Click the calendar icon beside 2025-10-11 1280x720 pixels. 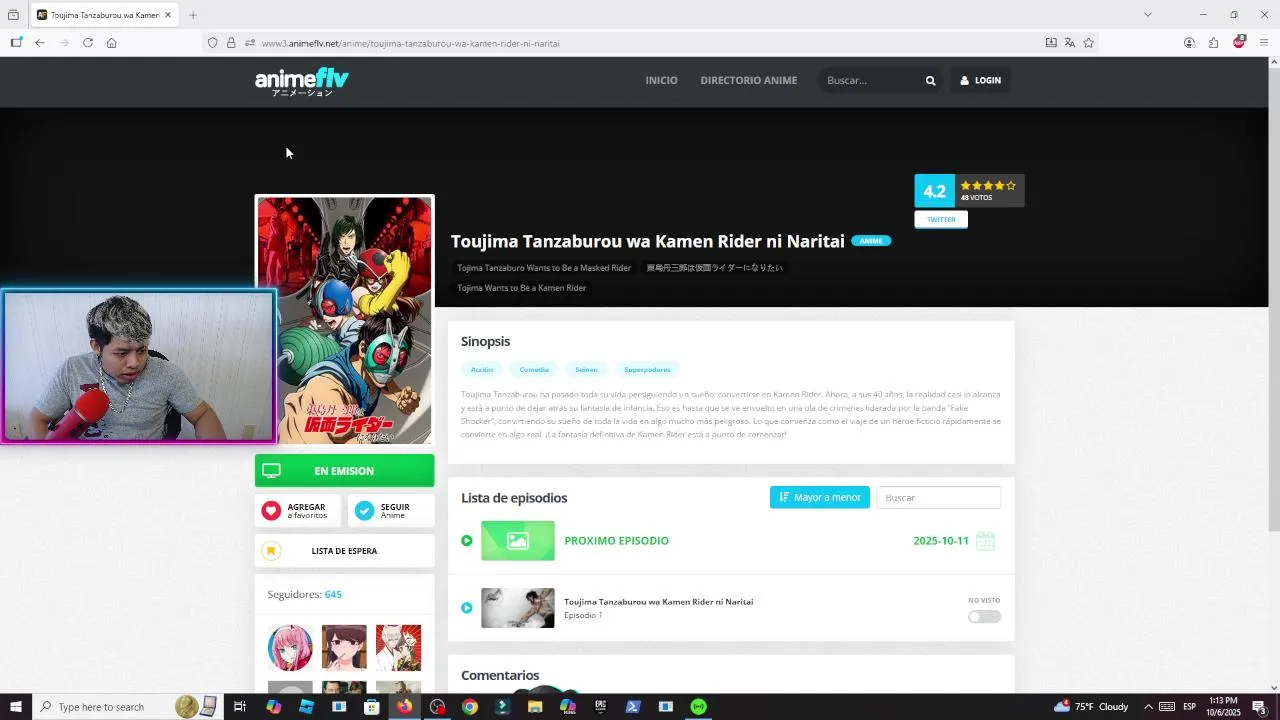985,541
